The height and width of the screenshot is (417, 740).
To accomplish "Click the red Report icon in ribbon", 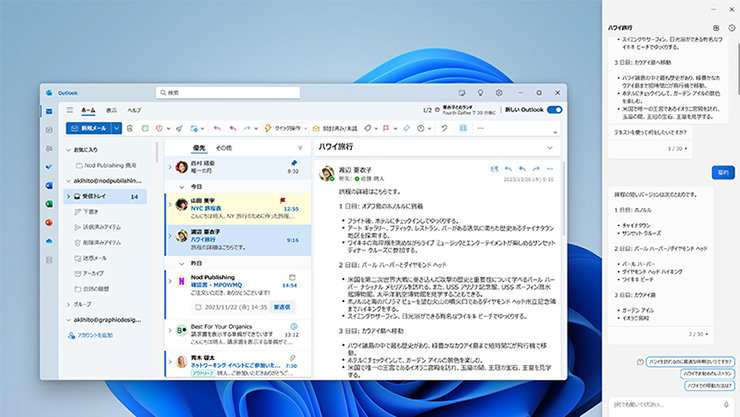I will click(160, 128).
